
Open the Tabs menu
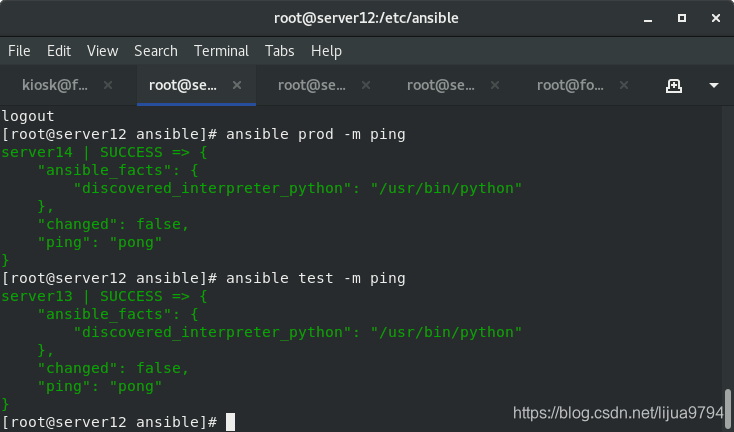pos(279,51)
